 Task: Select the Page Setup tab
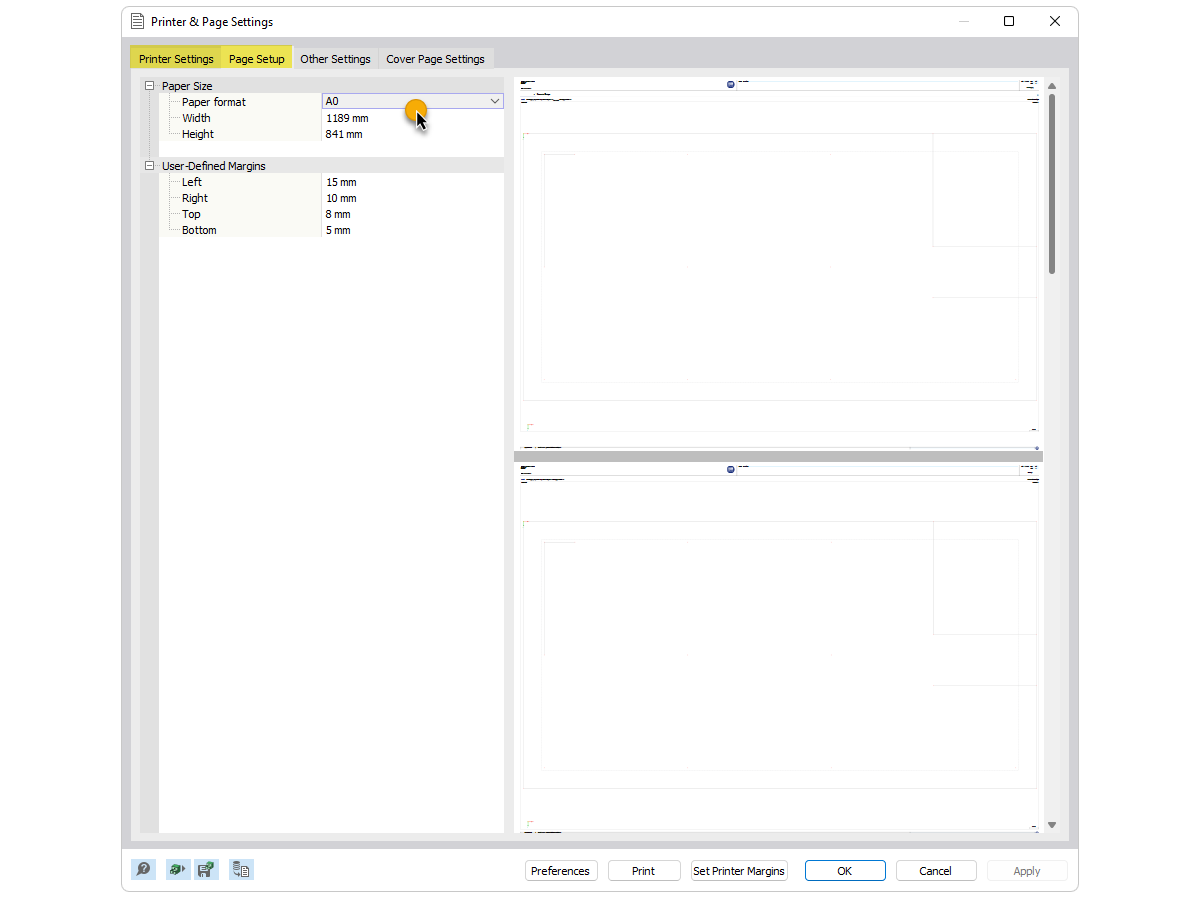256,58
